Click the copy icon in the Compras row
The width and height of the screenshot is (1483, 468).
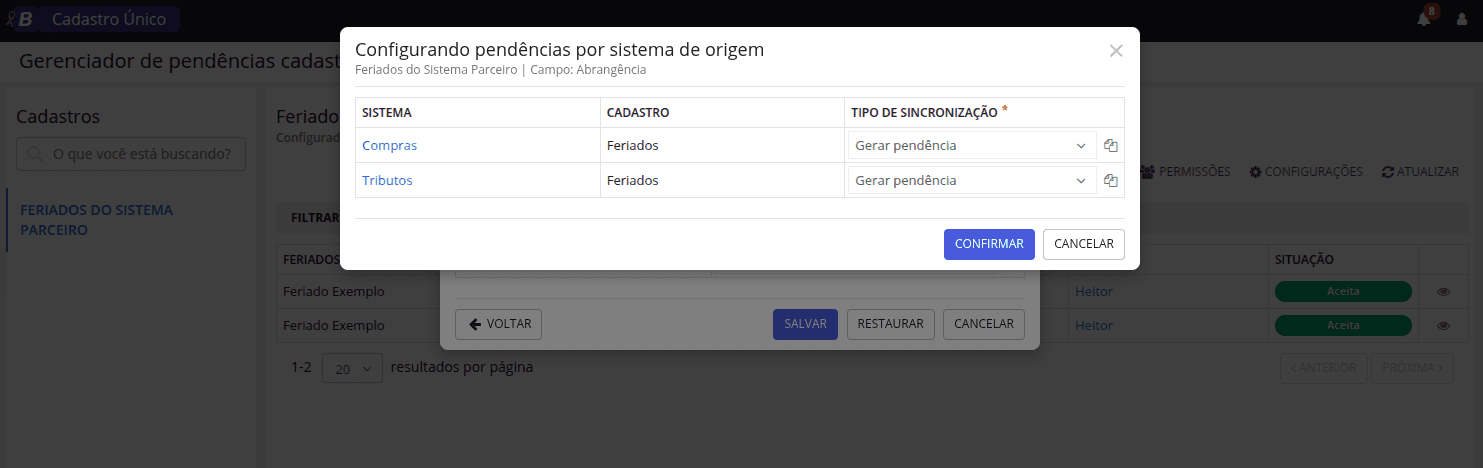pyautogui.click(x=1110, y=145)
